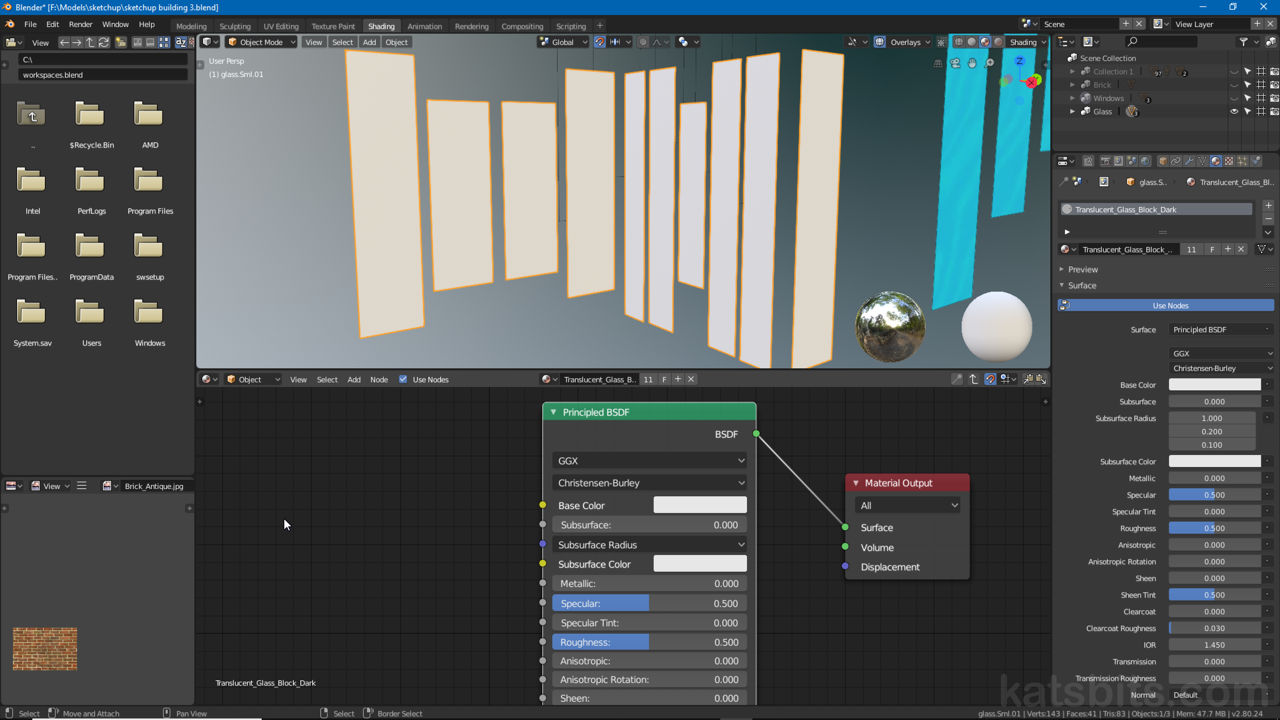Click the file browser back arrow
Viewport: 1280px width, 720px height.
coord(64,42)
